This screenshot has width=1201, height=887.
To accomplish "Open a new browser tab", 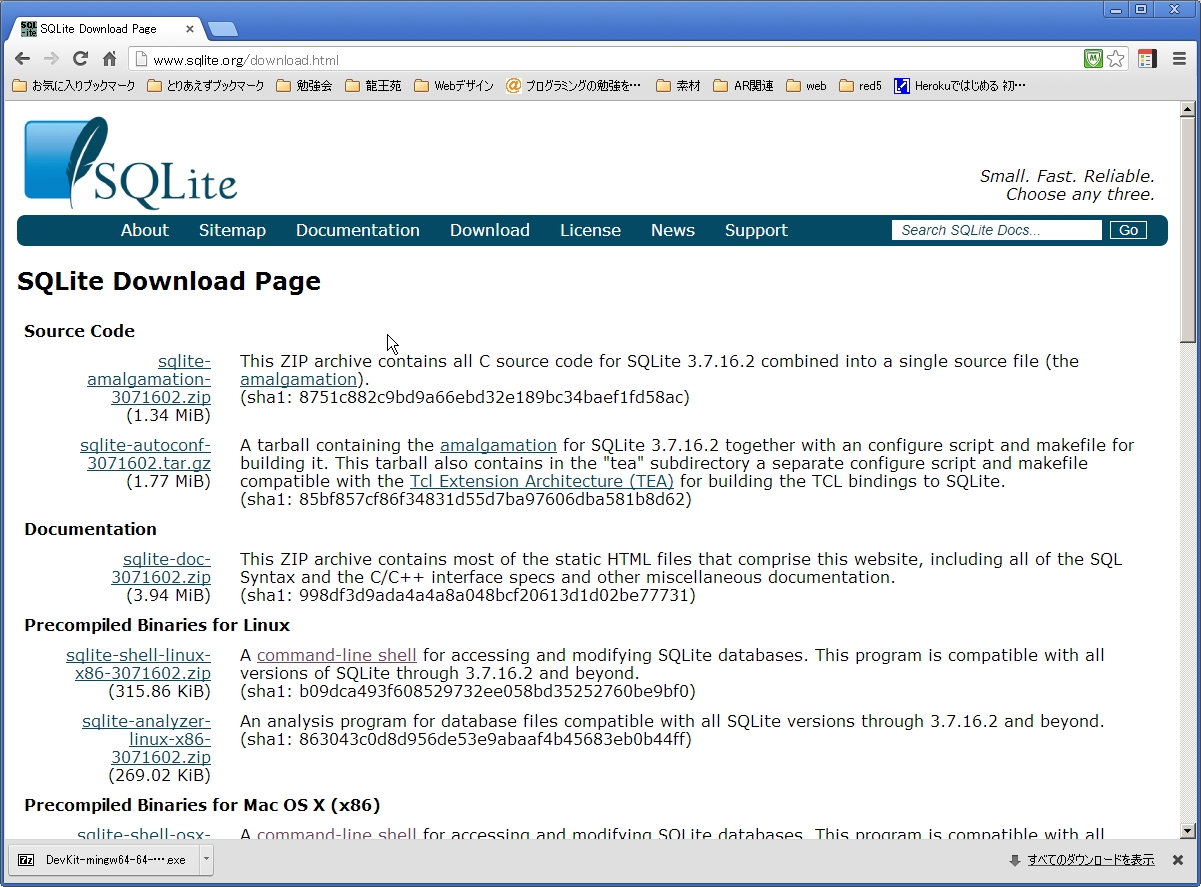I will point(222,29).
